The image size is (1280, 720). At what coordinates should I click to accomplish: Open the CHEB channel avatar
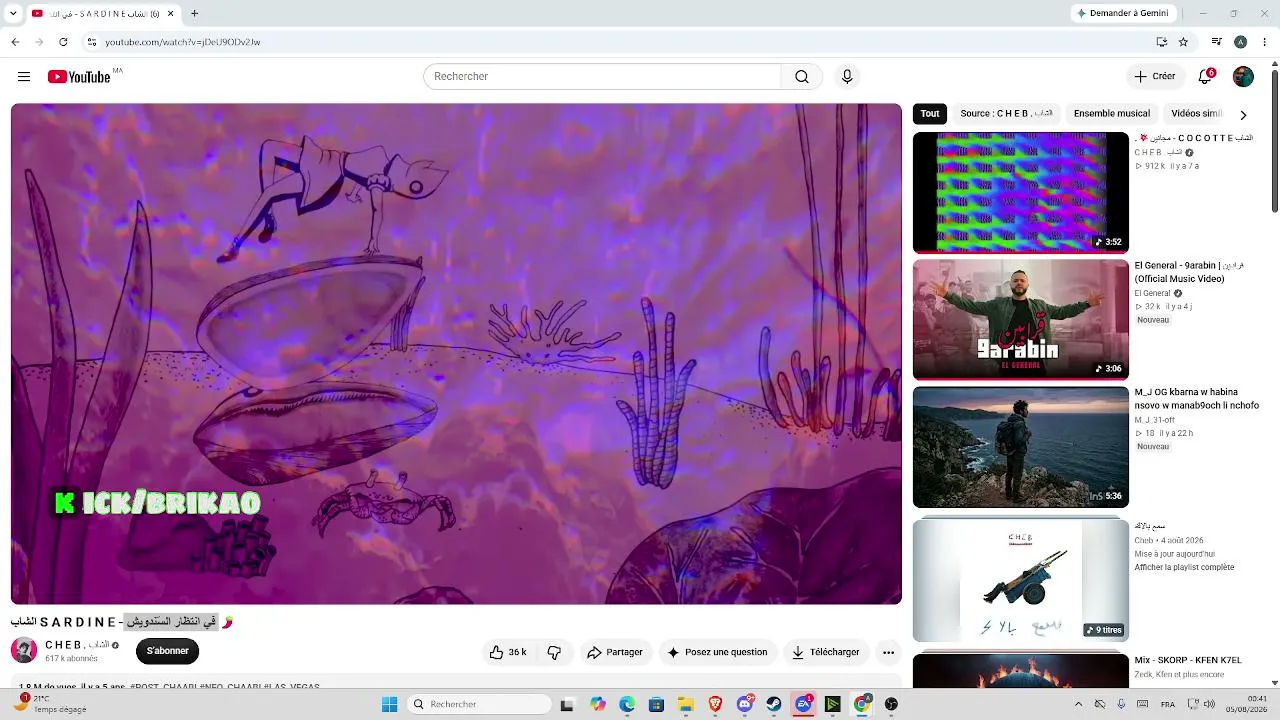tap(24, 650)
